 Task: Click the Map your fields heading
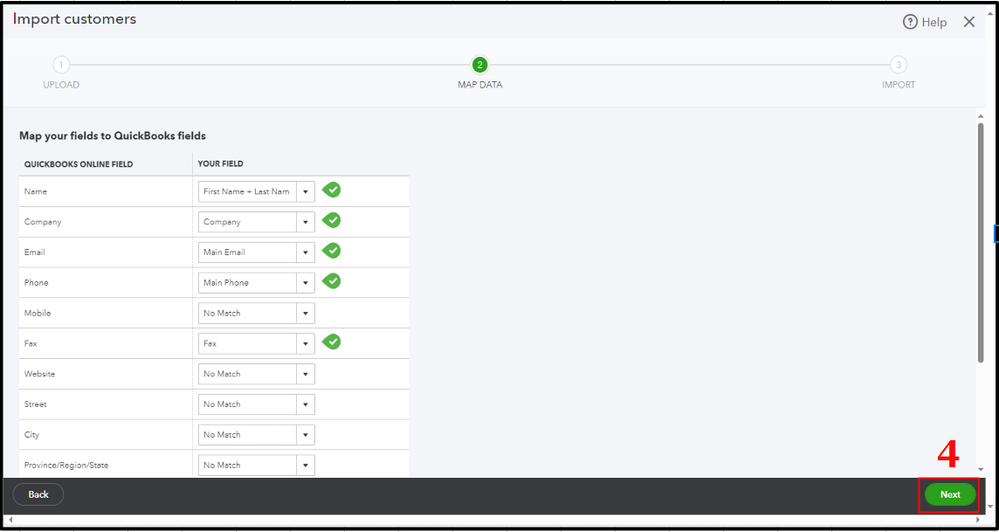point(113,136)
